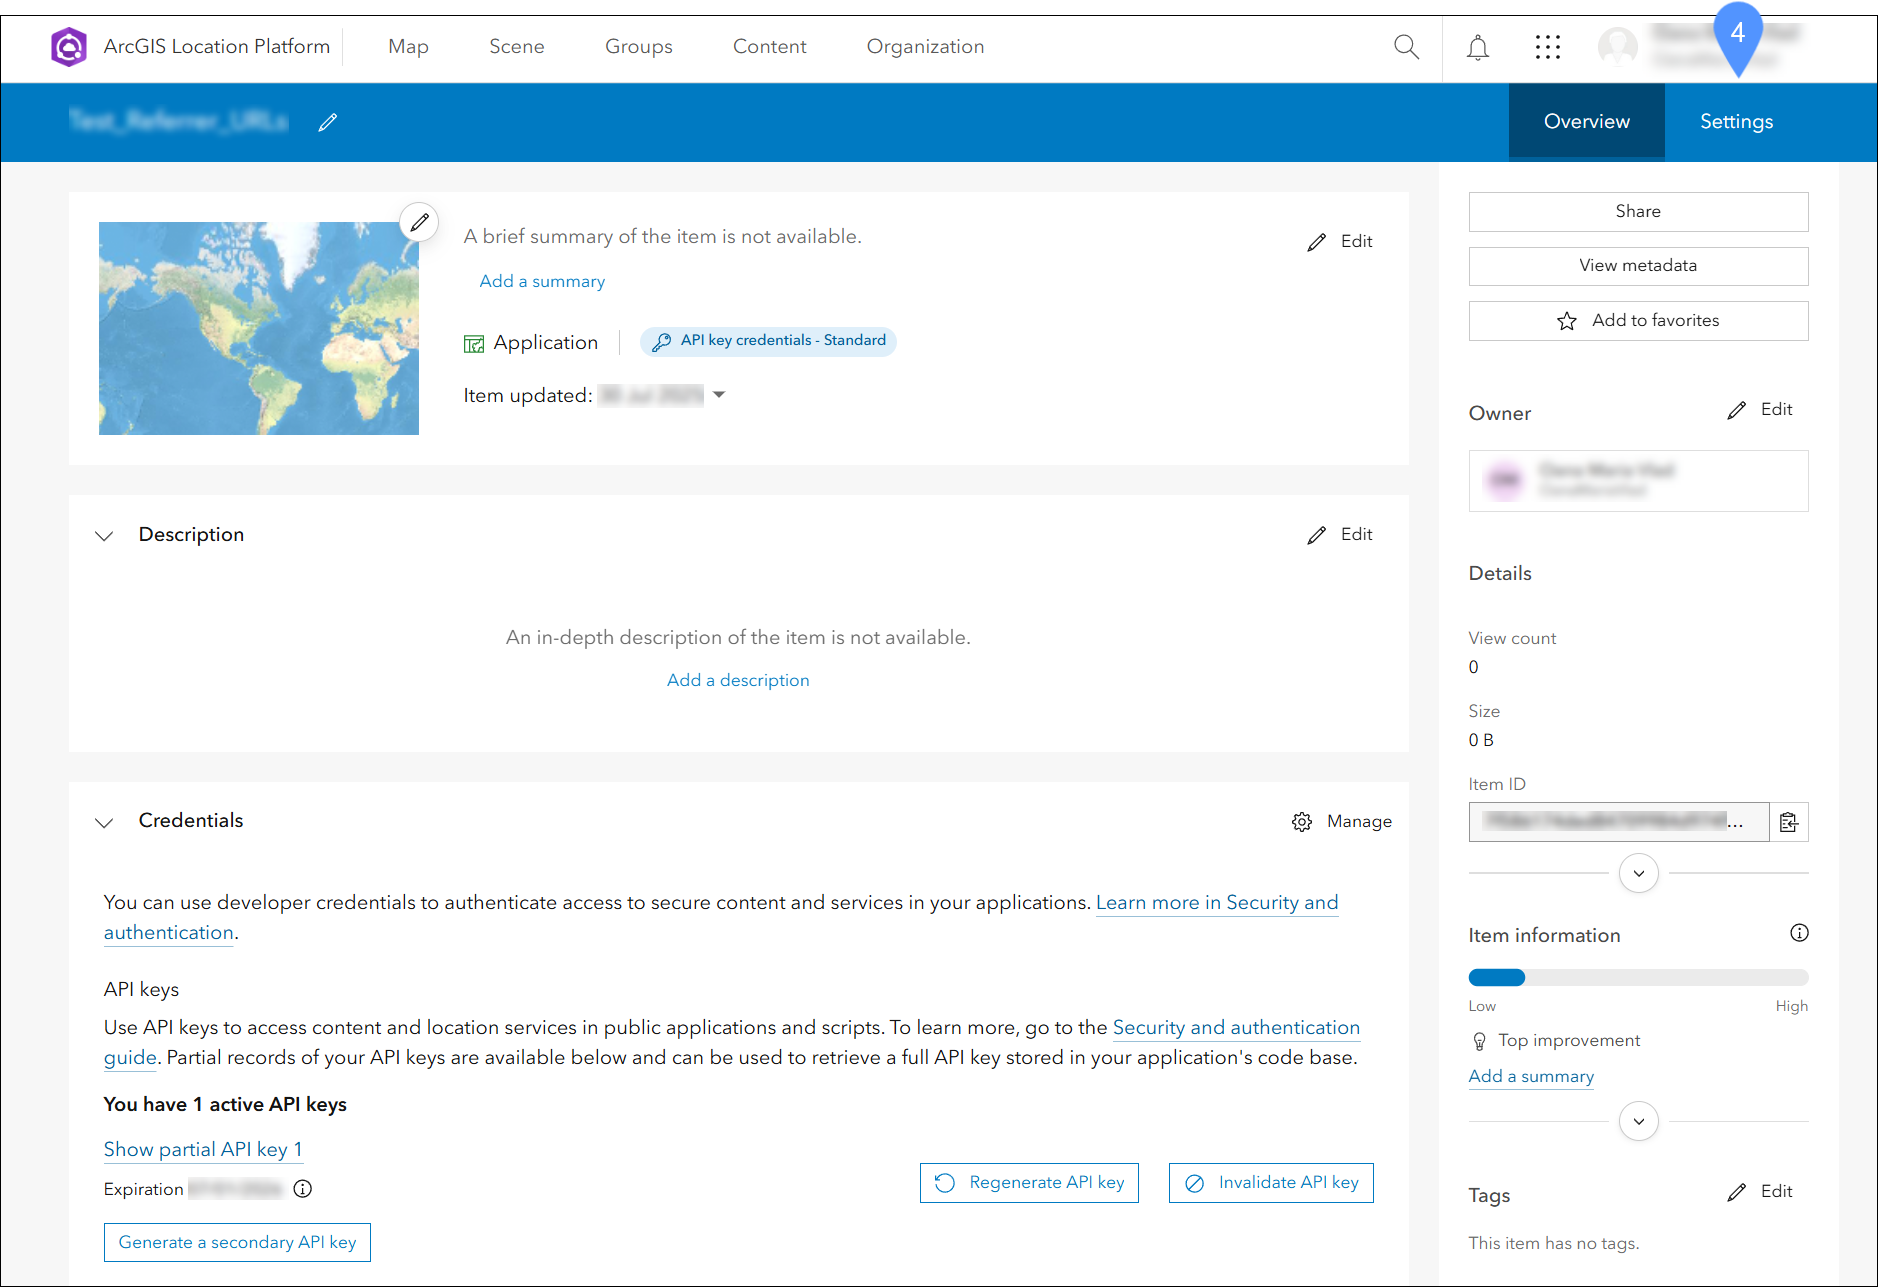
Task: Click Show partial API key 1
Action: pyautogui.click(x=203, y=1150)
